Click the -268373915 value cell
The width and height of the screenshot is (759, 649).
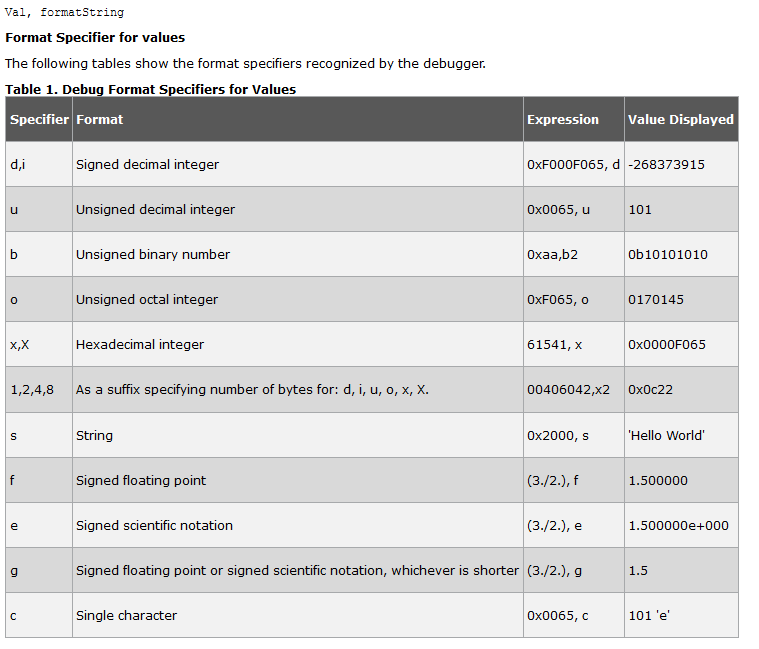click(x=666, y=165)
